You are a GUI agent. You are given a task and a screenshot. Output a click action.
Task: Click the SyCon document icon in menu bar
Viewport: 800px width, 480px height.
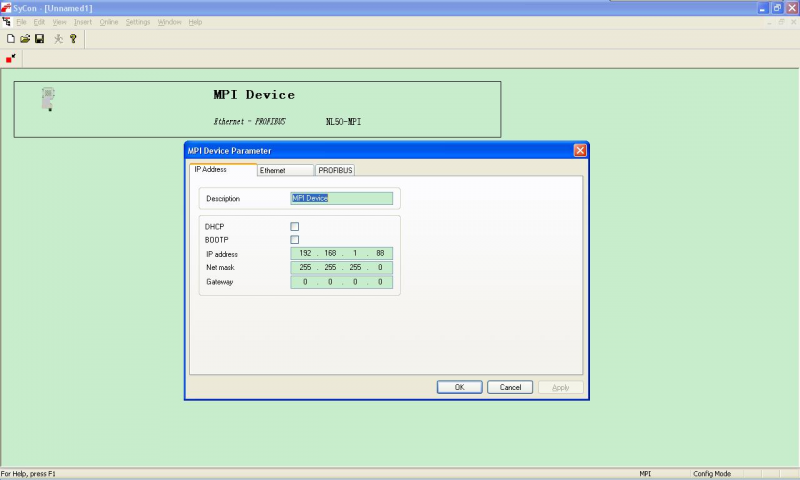coord(7,22)
